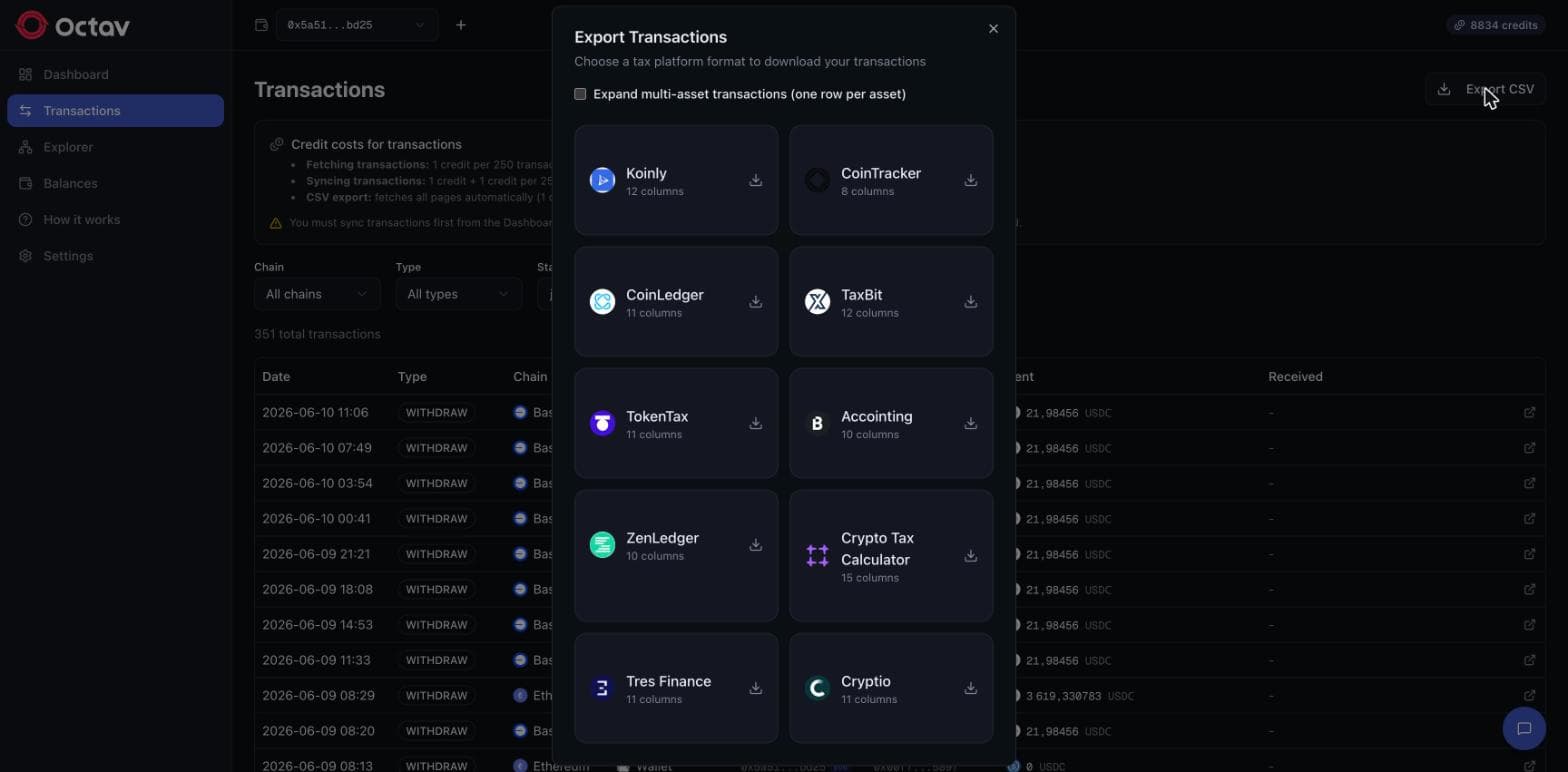
Task: Open the All chains filter dropdown
Action: coord(316,294)
